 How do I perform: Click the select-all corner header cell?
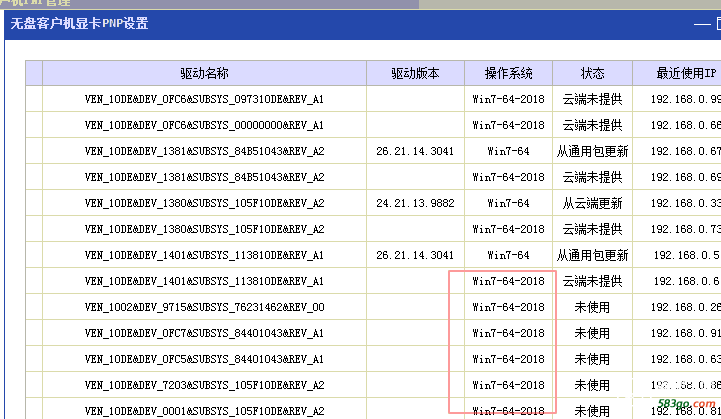34,73
